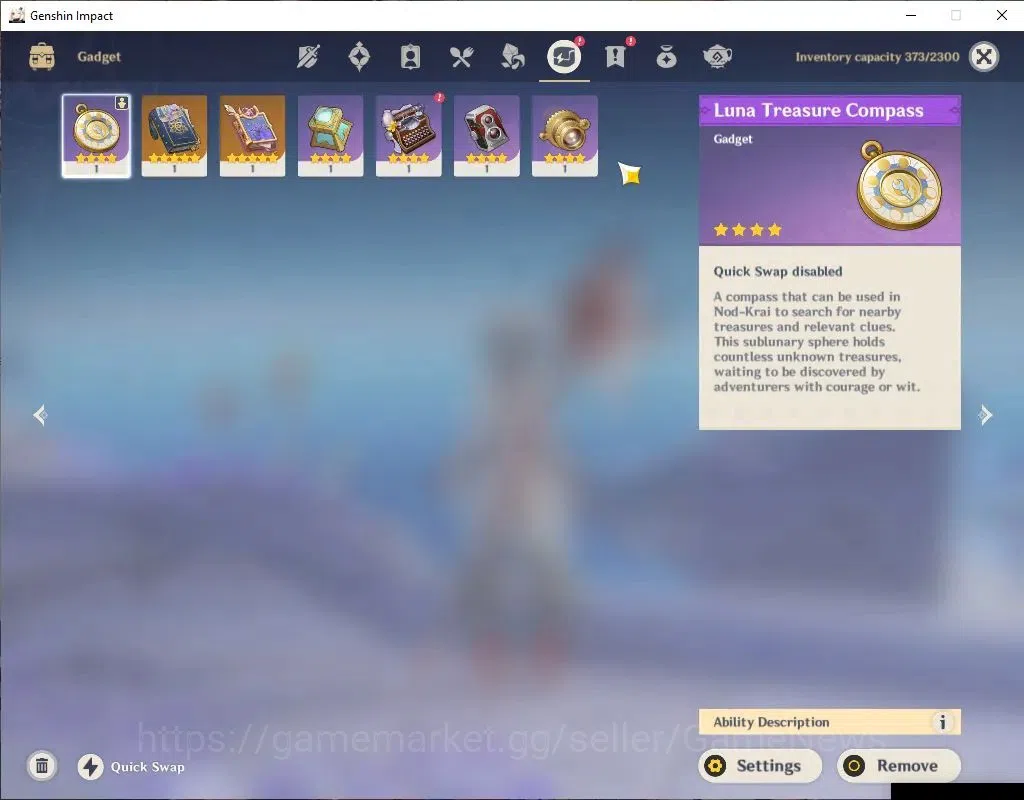
Task: Click the Quick Swap lightning icon
Action: tap(91, 767)
